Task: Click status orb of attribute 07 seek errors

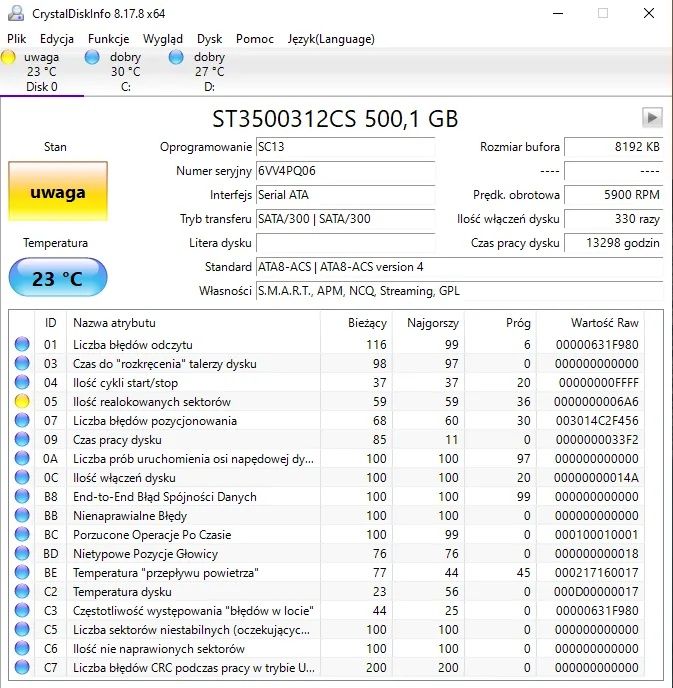Action: click(x=22, y=420)
